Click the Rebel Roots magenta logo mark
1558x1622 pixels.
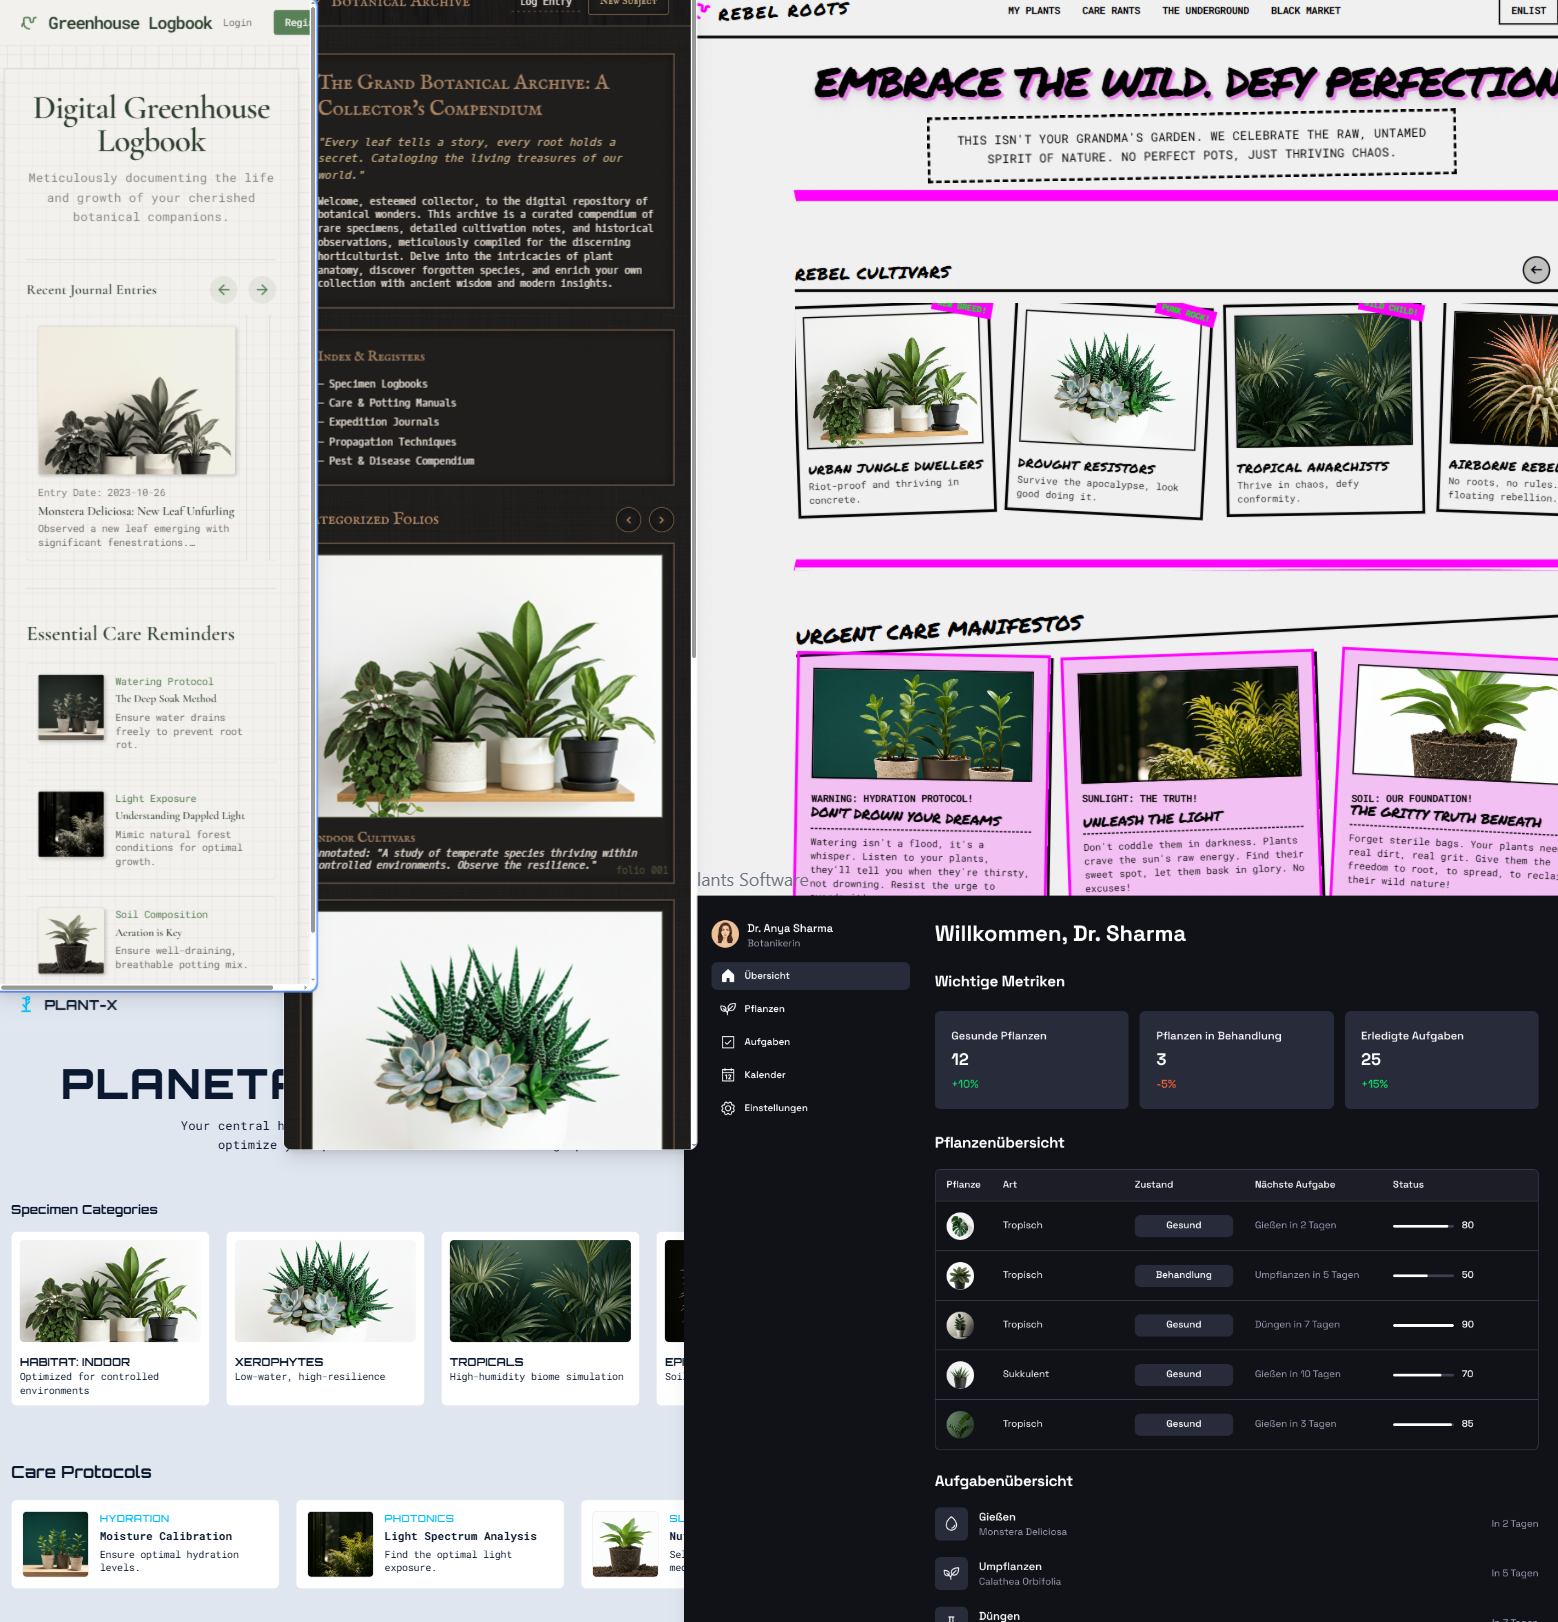click(x=705, y=12)
